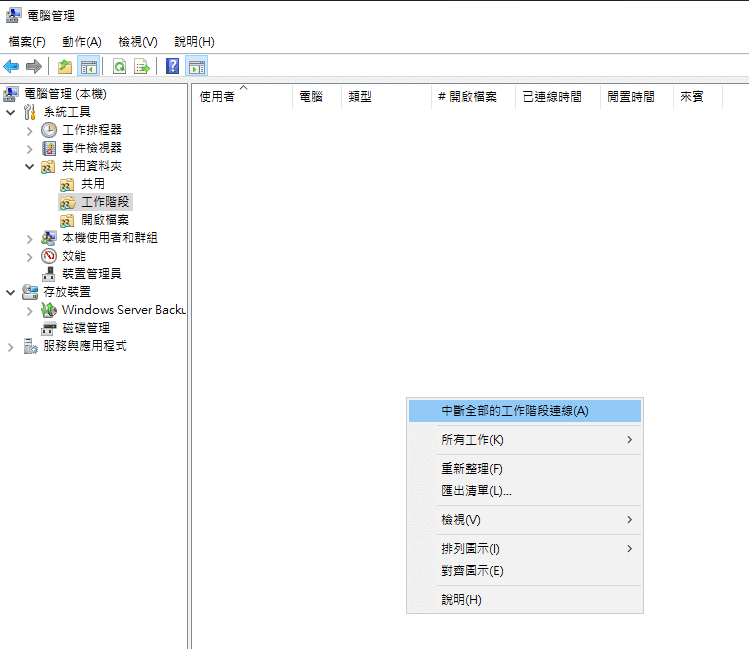Image resolution: width=749 pixels, height=649 pixels.
Task: Expand the Windows Server Backup node
Action: pos(30,311)
